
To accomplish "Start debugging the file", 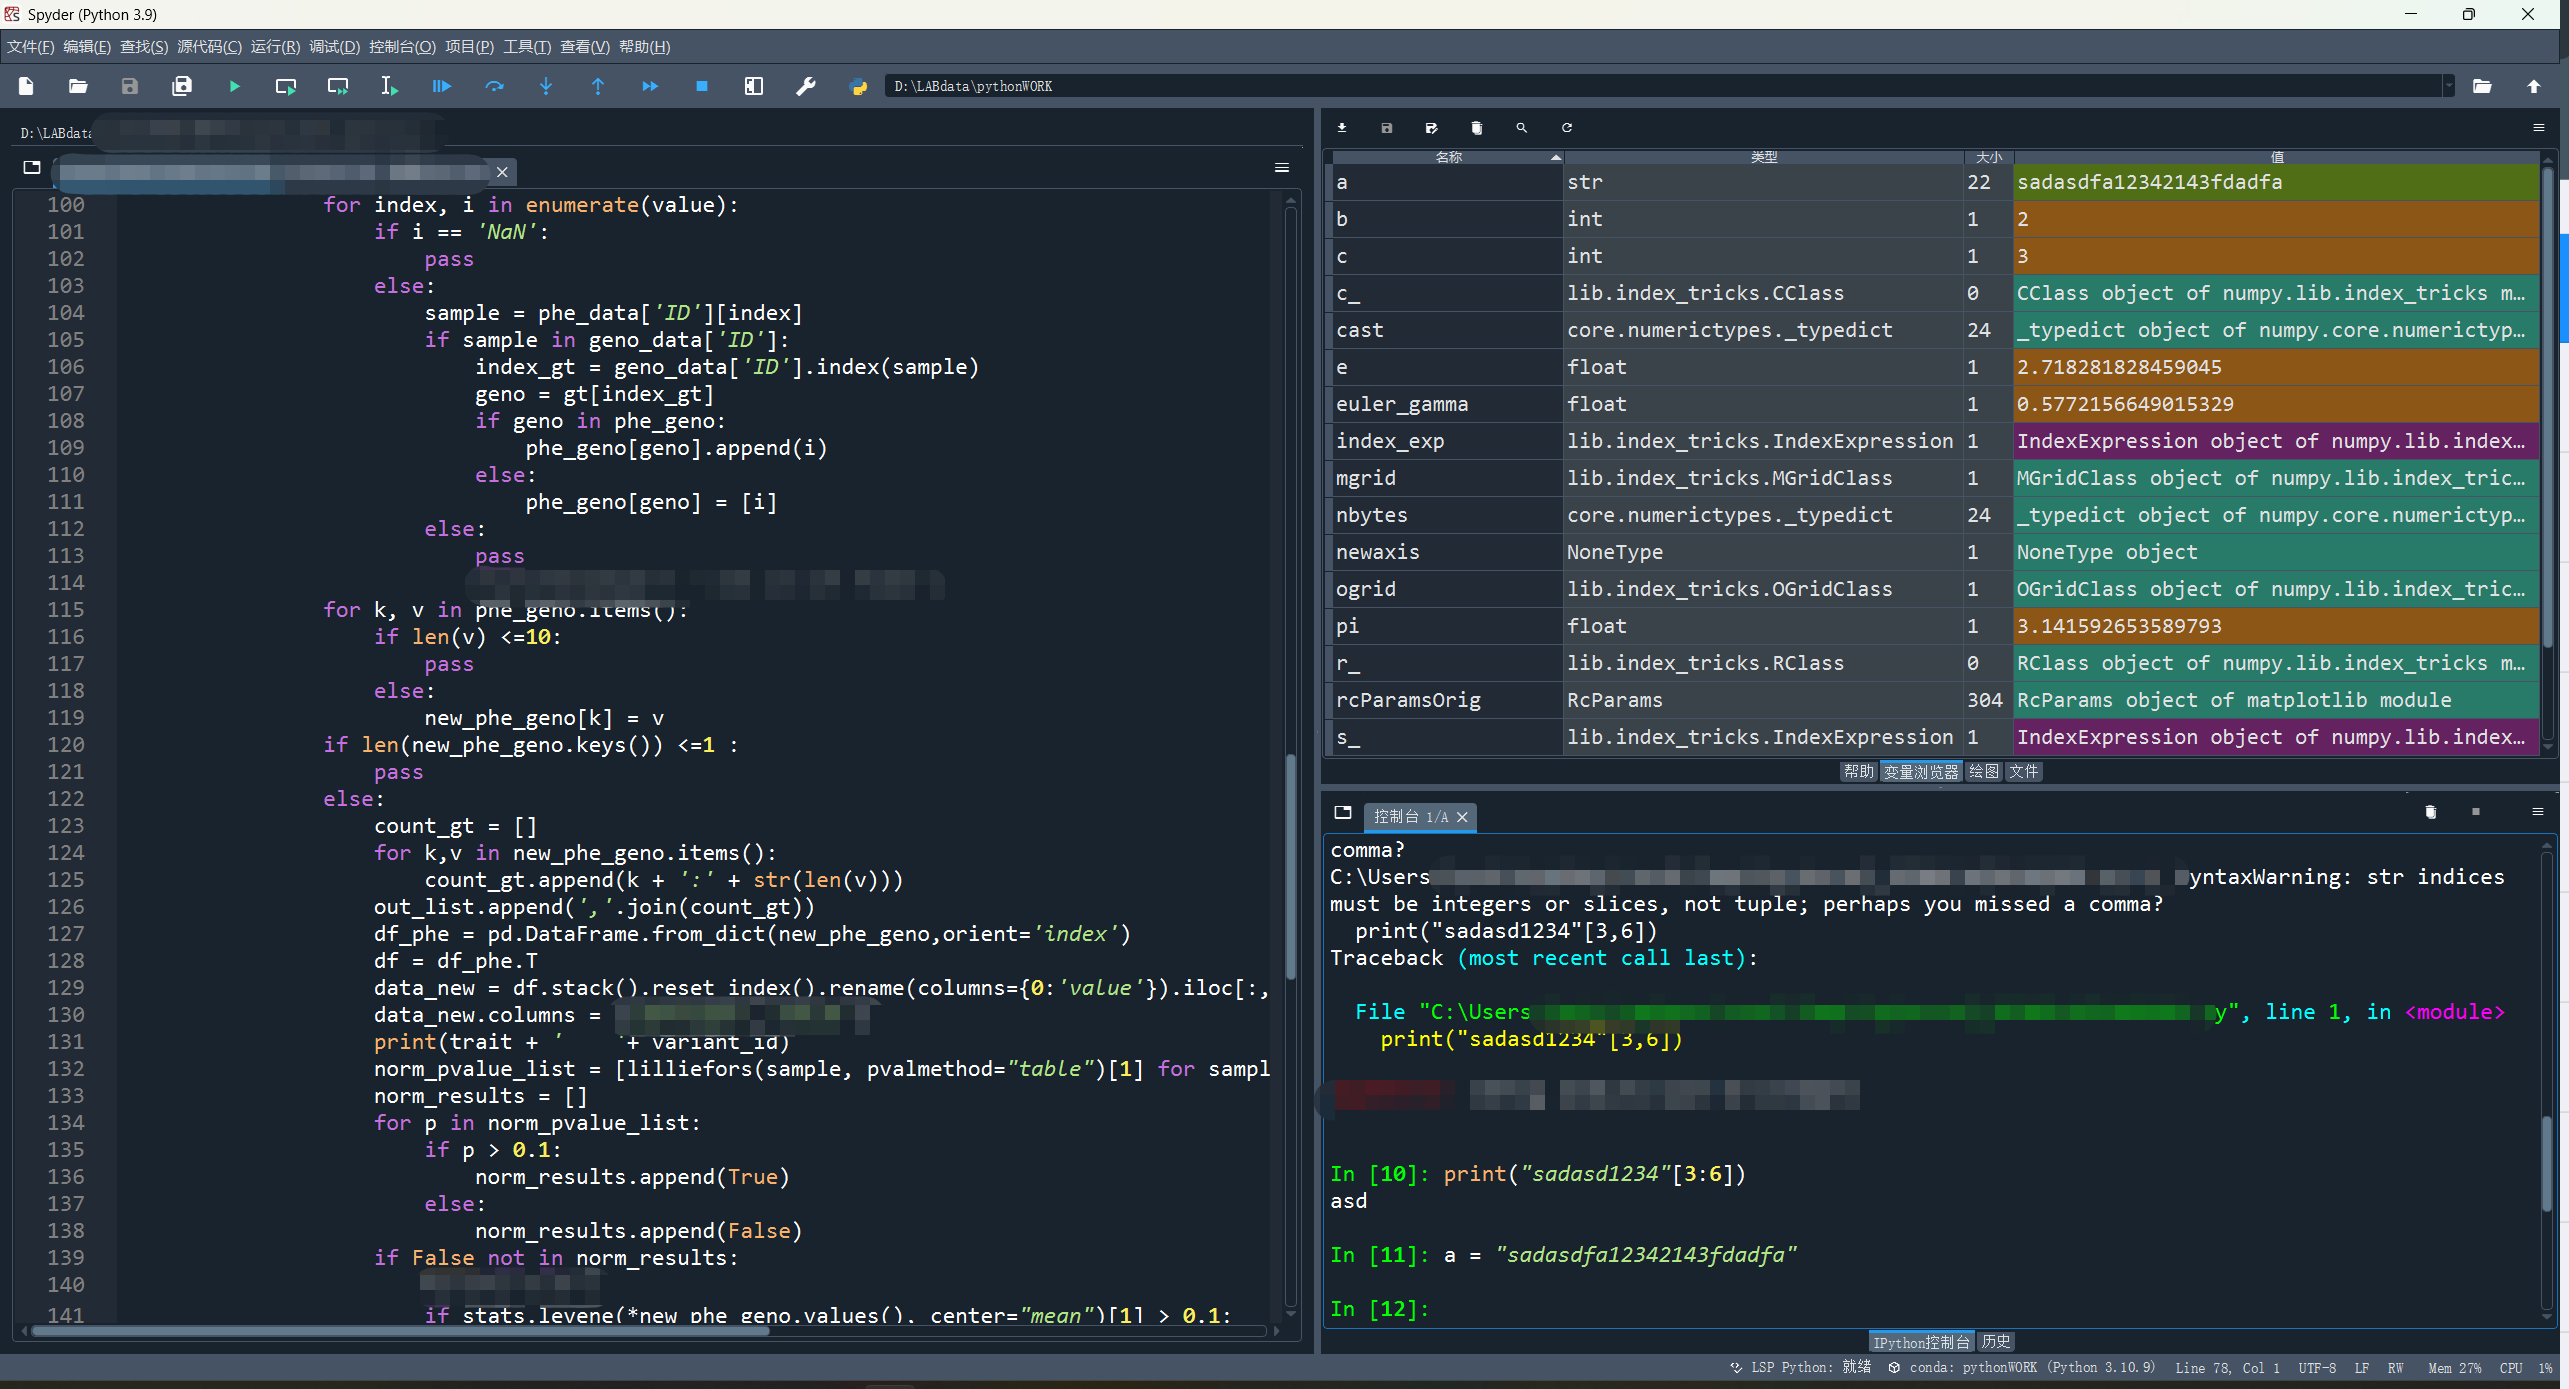I will (442, 86).
